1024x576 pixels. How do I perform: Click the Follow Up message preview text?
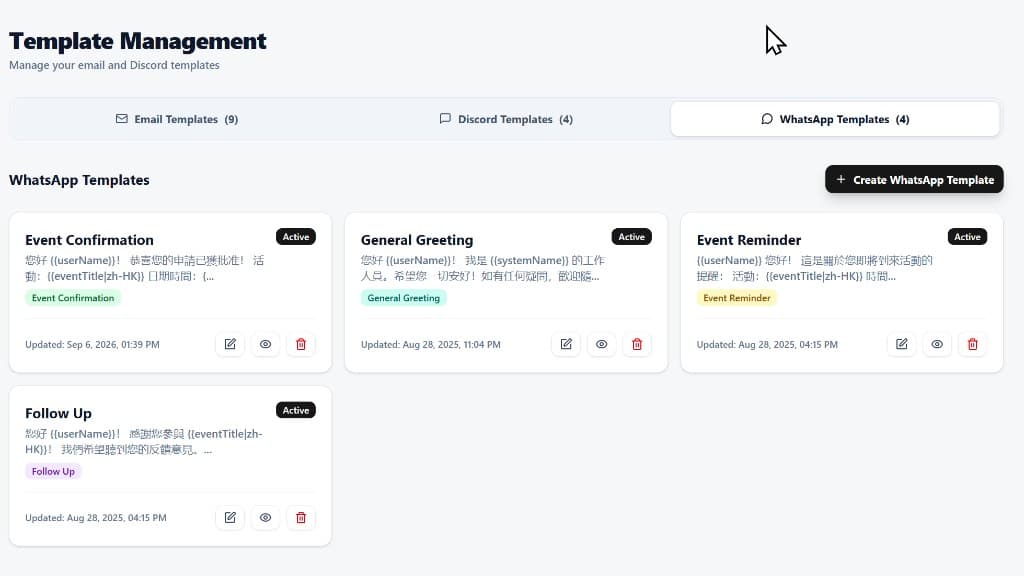click(144, 441)
